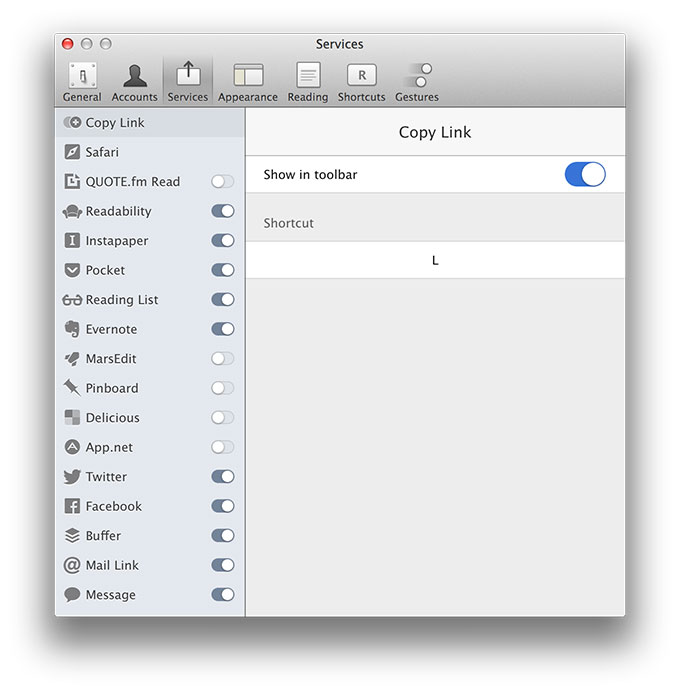
Task: Click the Instapaper icon
Action: point(72,241)
